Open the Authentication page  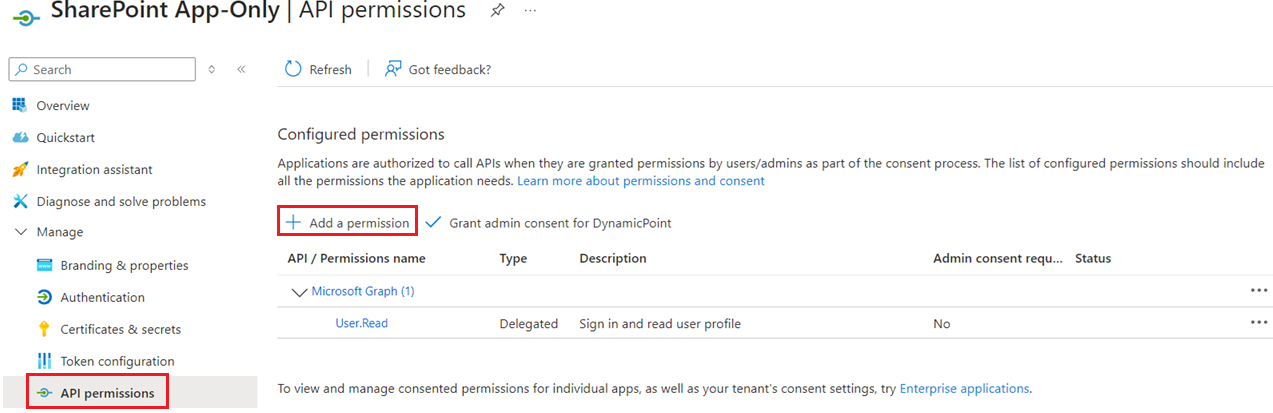tap(102, 298)
